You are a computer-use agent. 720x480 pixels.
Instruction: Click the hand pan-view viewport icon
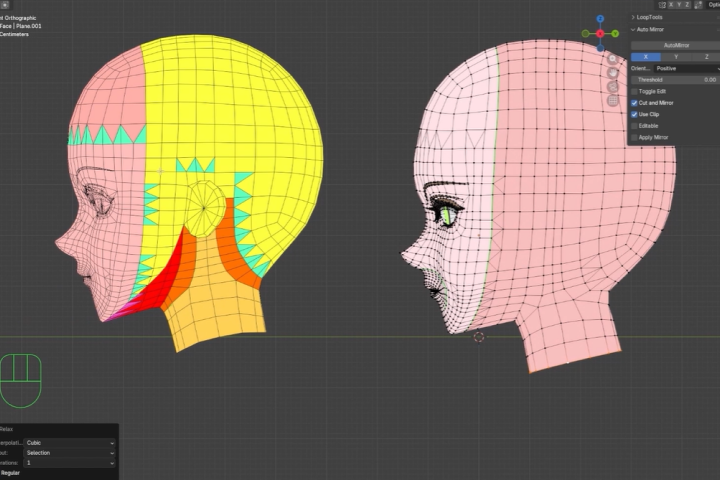613,73
